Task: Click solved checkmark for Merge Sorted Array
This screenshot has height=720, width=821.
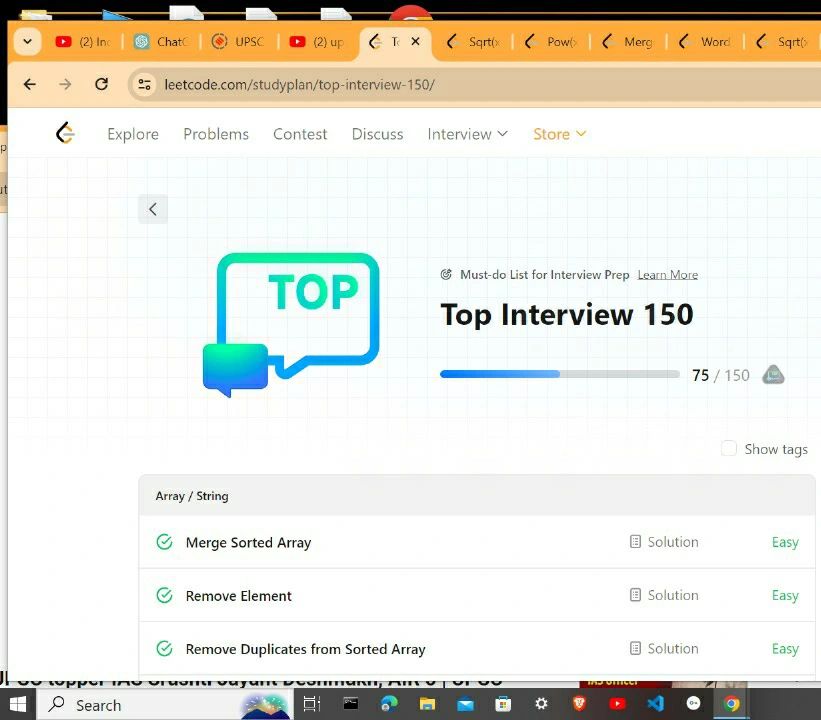Action: 164,542
